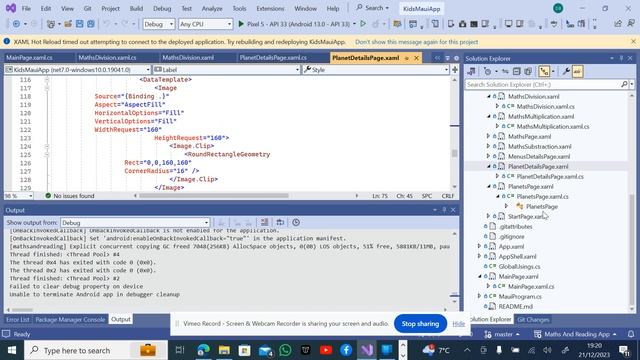640x360 pixels.
Task: Click the editor vertical scrollbar thumb
Action: tap(454, 154)
